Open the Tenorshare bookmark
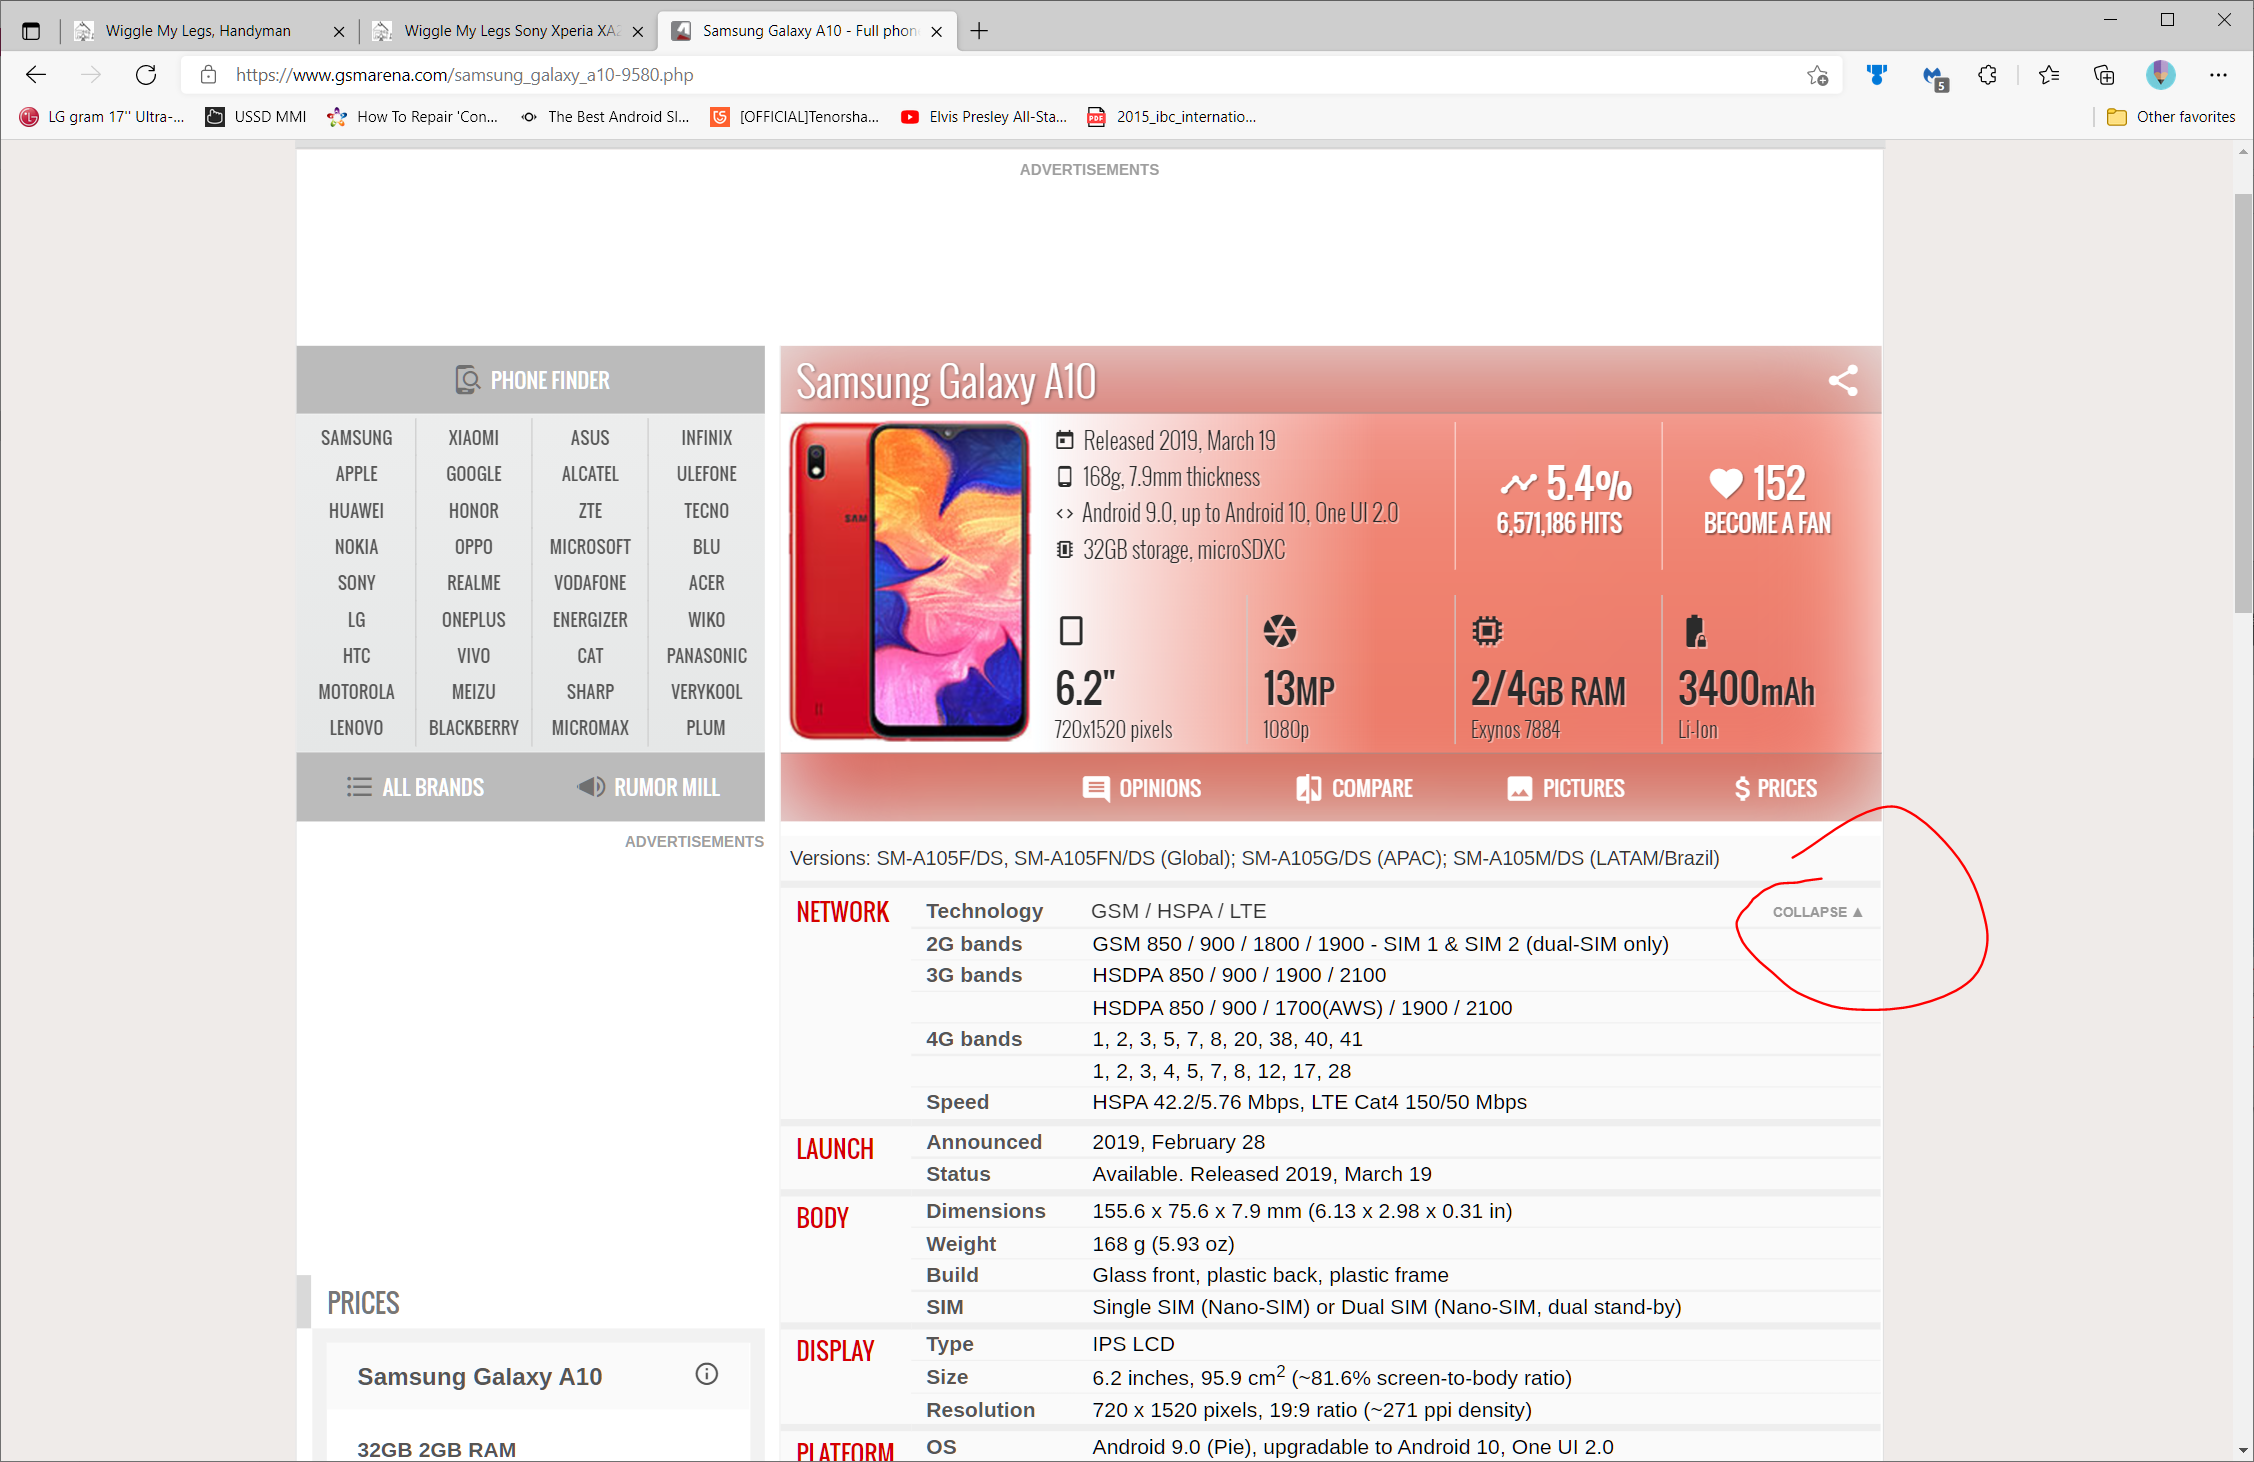This screenshot has width=2254, height=1462. tap(795, 117)
